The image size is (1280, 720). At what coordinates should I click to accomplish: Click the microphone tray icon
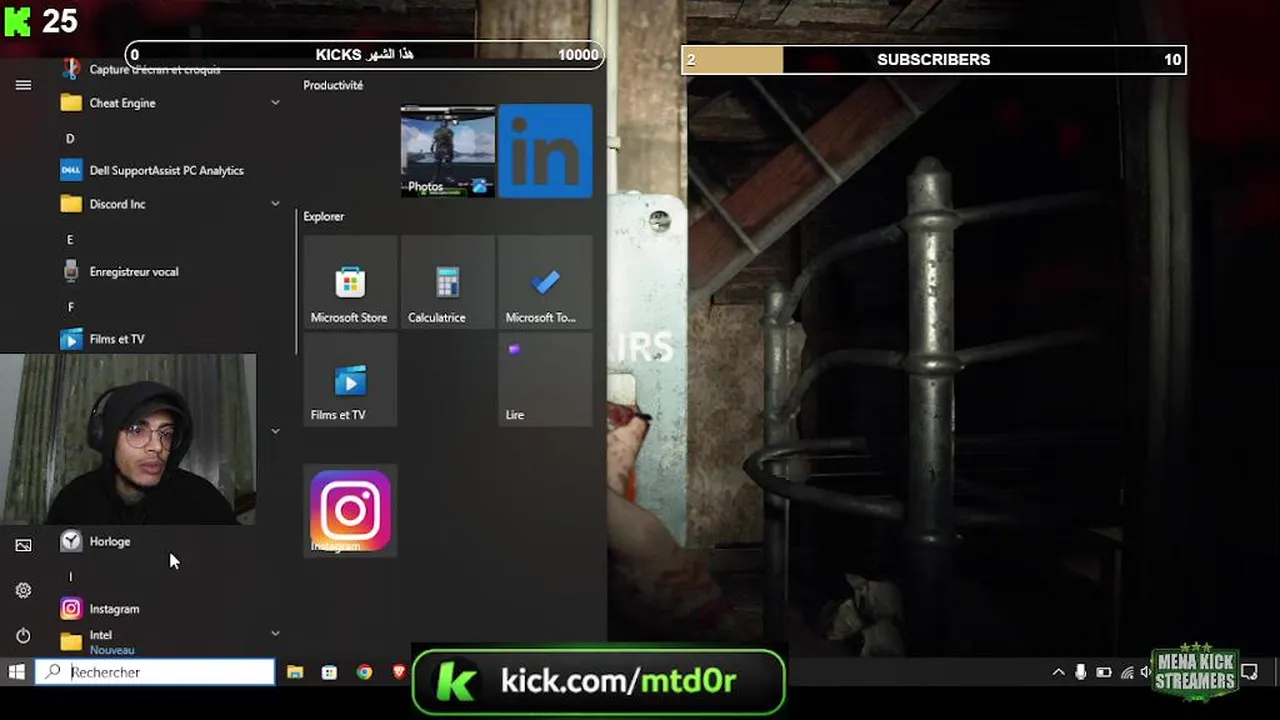coord(1081,673)
